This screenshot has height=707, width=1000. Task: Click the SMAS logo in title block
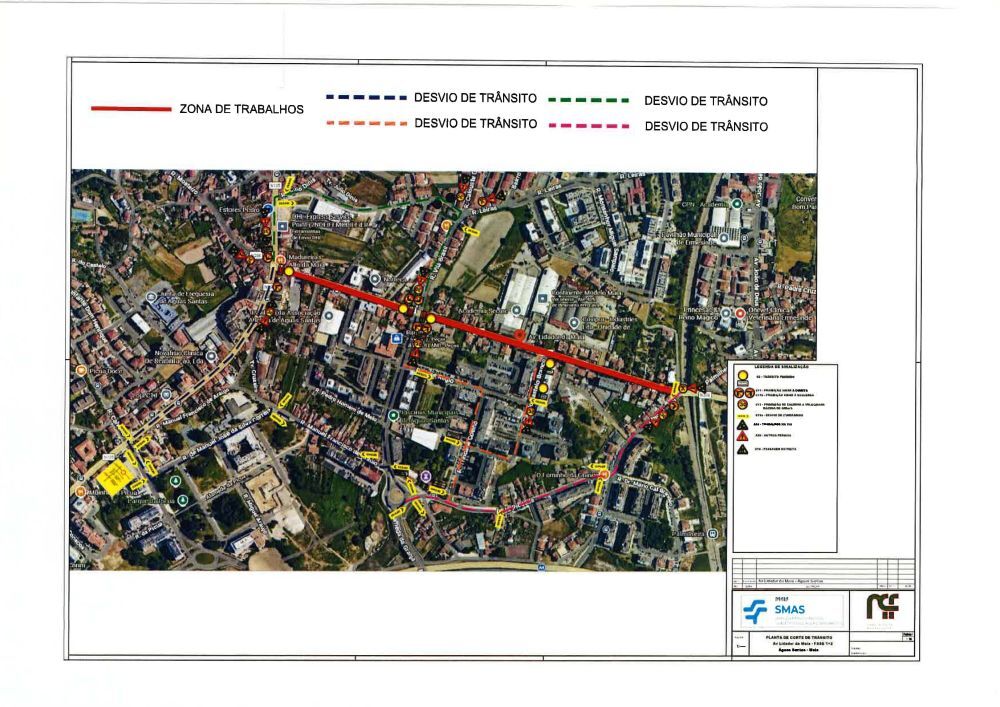790,613
